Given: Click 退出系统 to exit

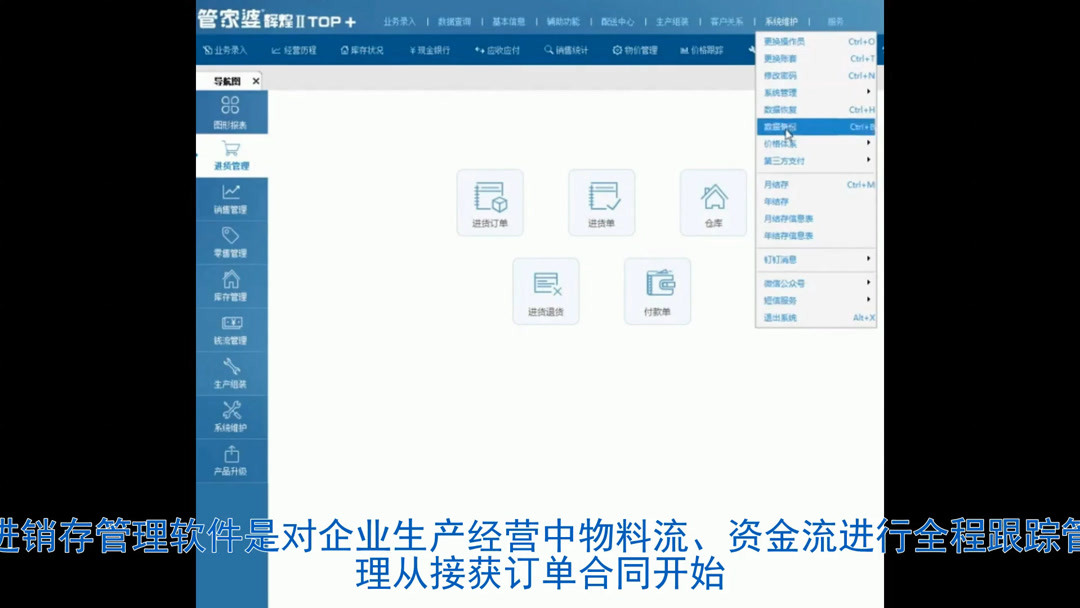Looking at the screenshot, I should [780, 318].
